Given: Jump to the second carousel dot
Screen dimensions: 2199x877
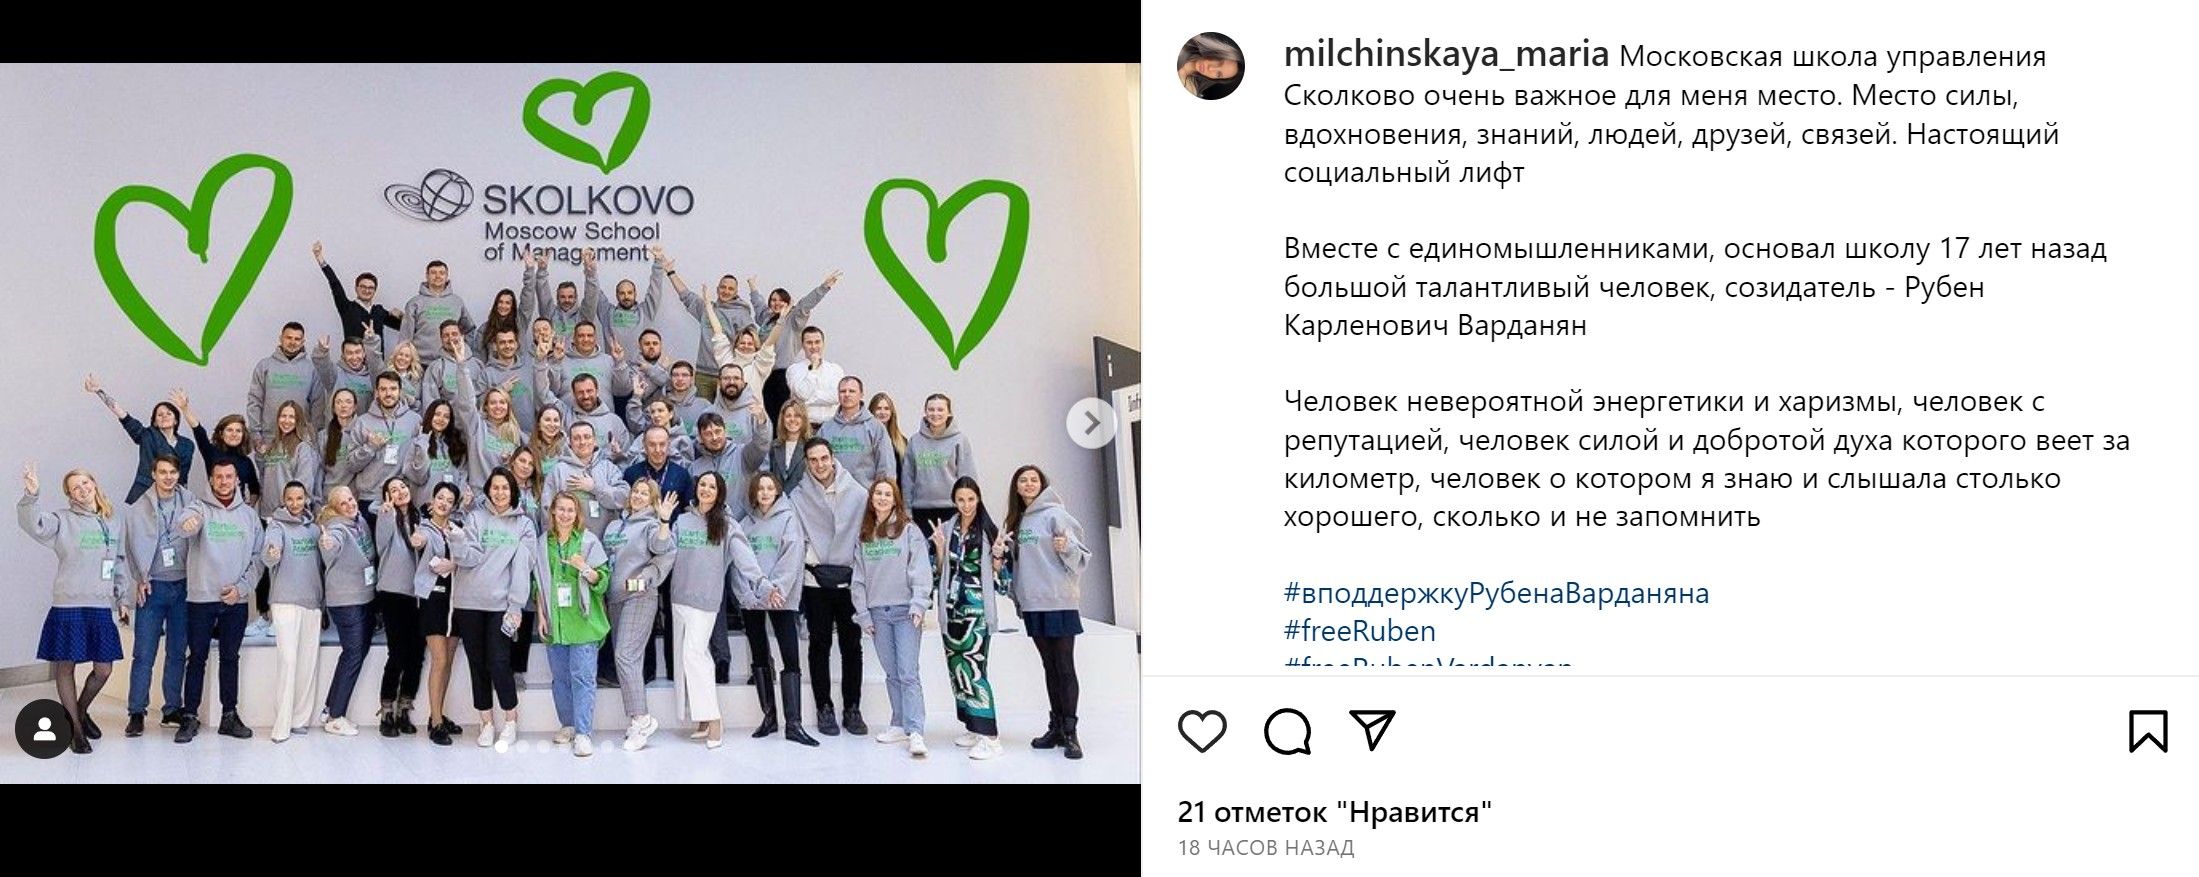Looking at the screenshot, I should tap(522, 746).
